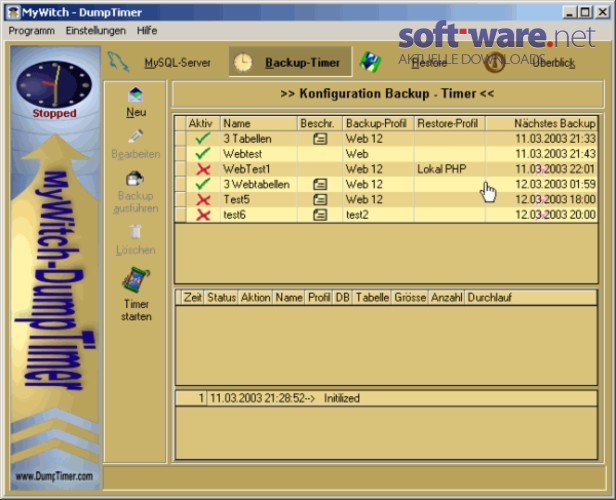Click the Bearbeiten label

pyautogui.click(x=136, y=154)
